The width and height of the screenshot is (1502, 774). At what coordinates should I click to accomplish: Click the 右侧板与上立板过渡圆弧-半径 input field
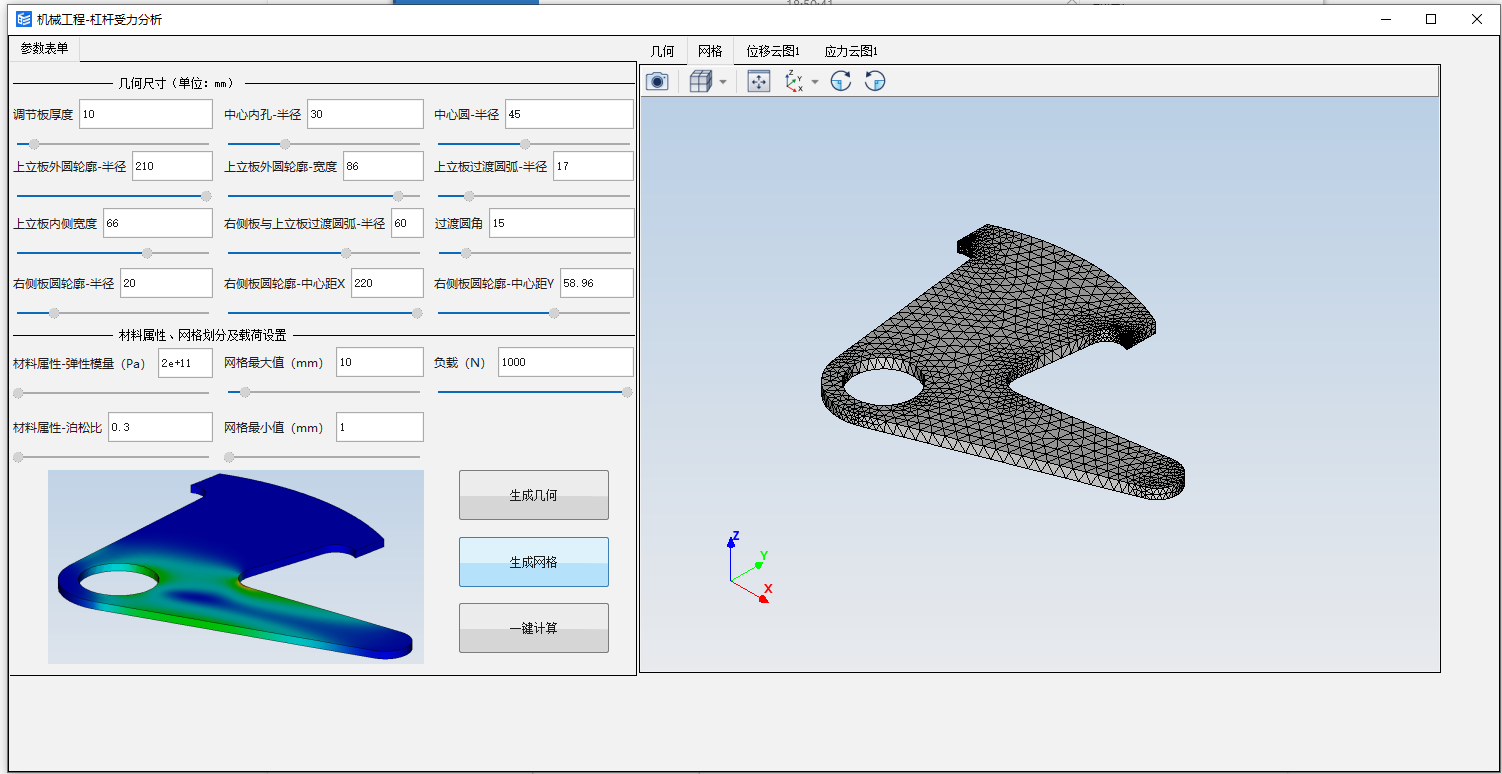coord(407,223)
